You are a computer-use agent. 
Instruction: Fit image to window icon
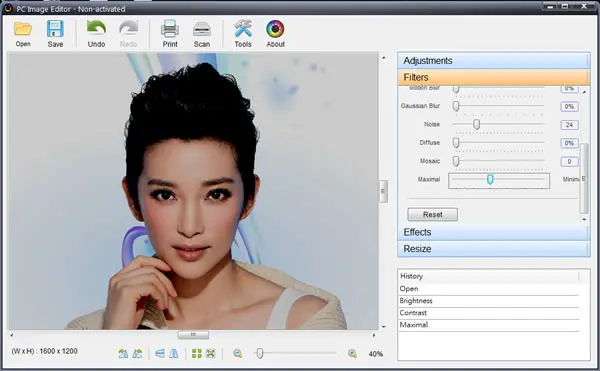pyautogui.click(x=210, y=353)
